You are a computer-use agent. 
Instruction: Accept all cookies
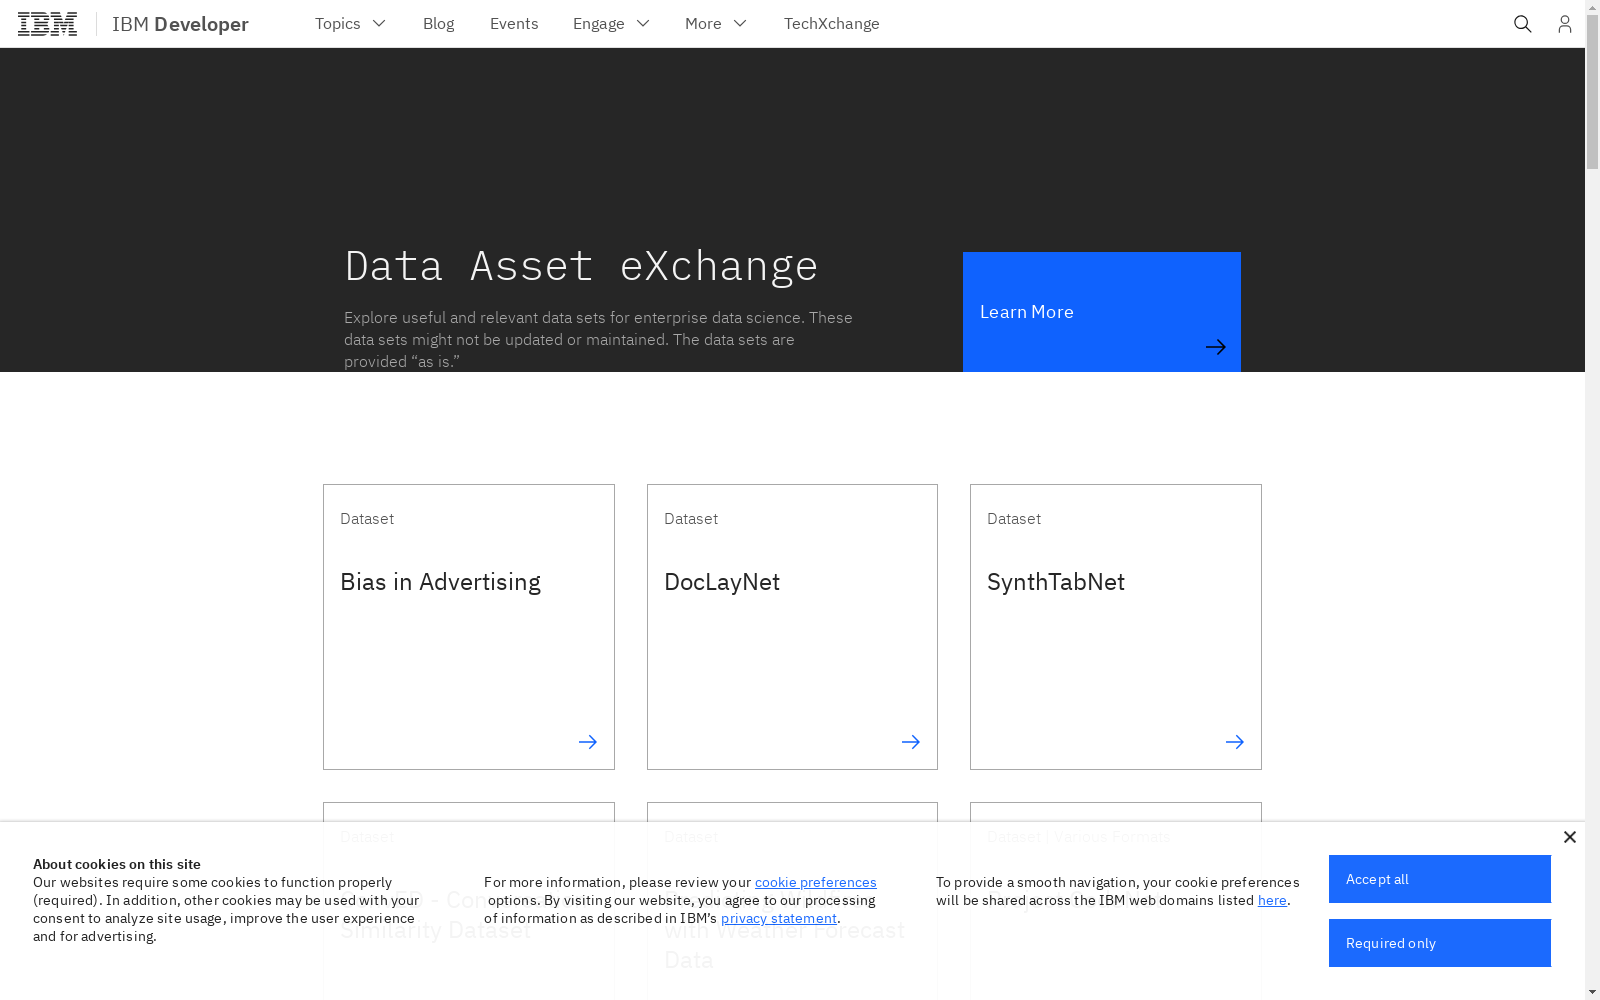pos(1440,879)
